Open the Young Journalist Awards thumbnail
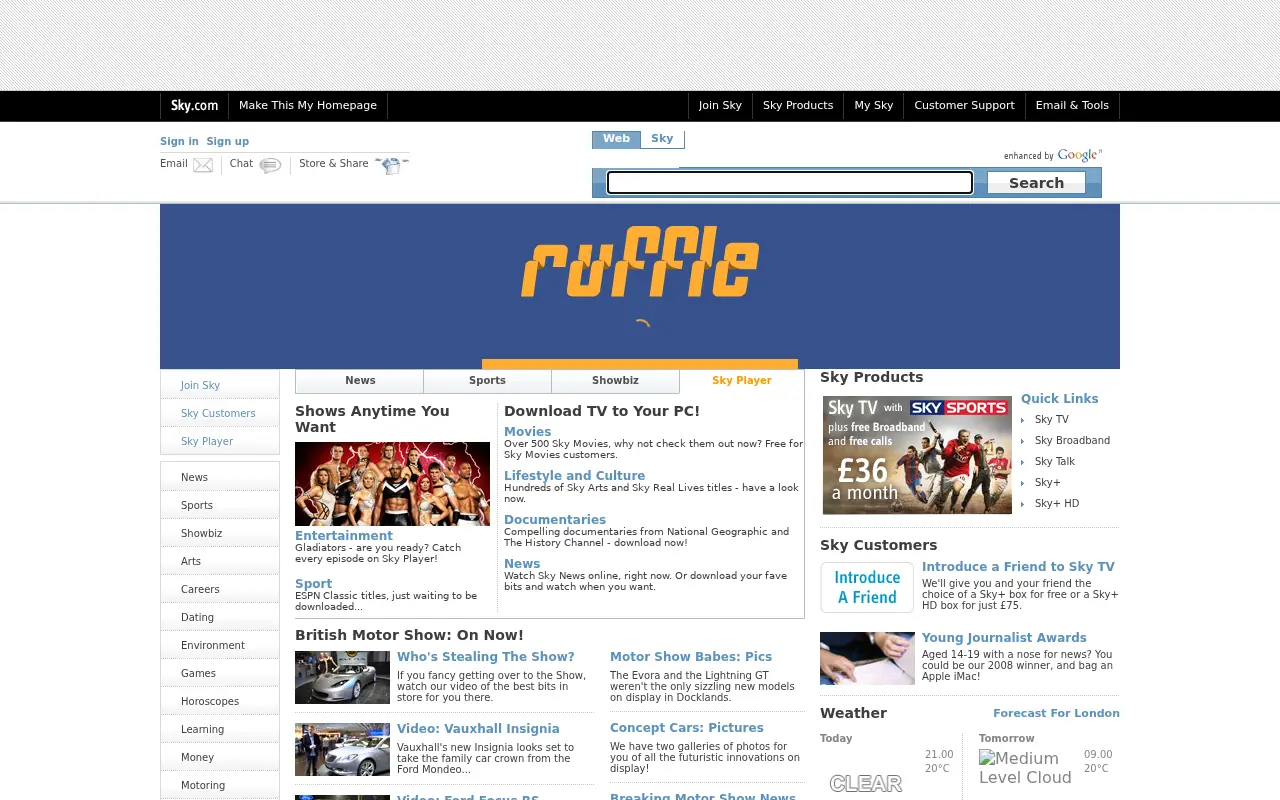 (x=867, y=658)
